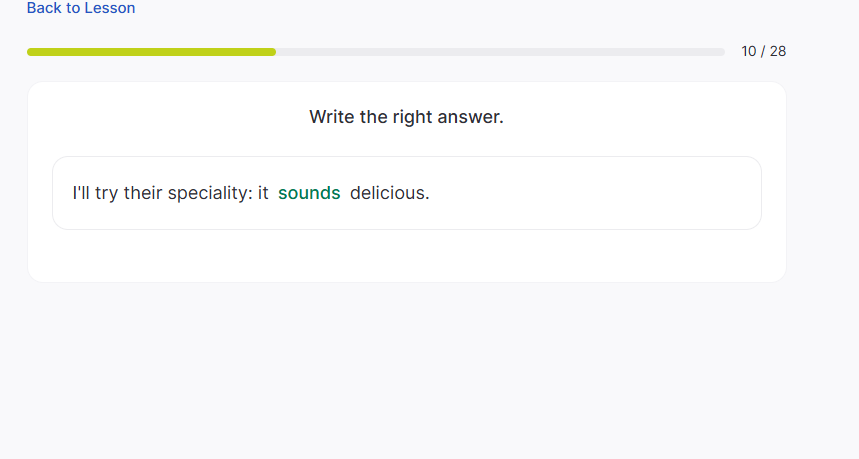Viewport: 859px width, 459px height.
Task: Click the word "answer." in the heading
Action: [x=471, y=117]
